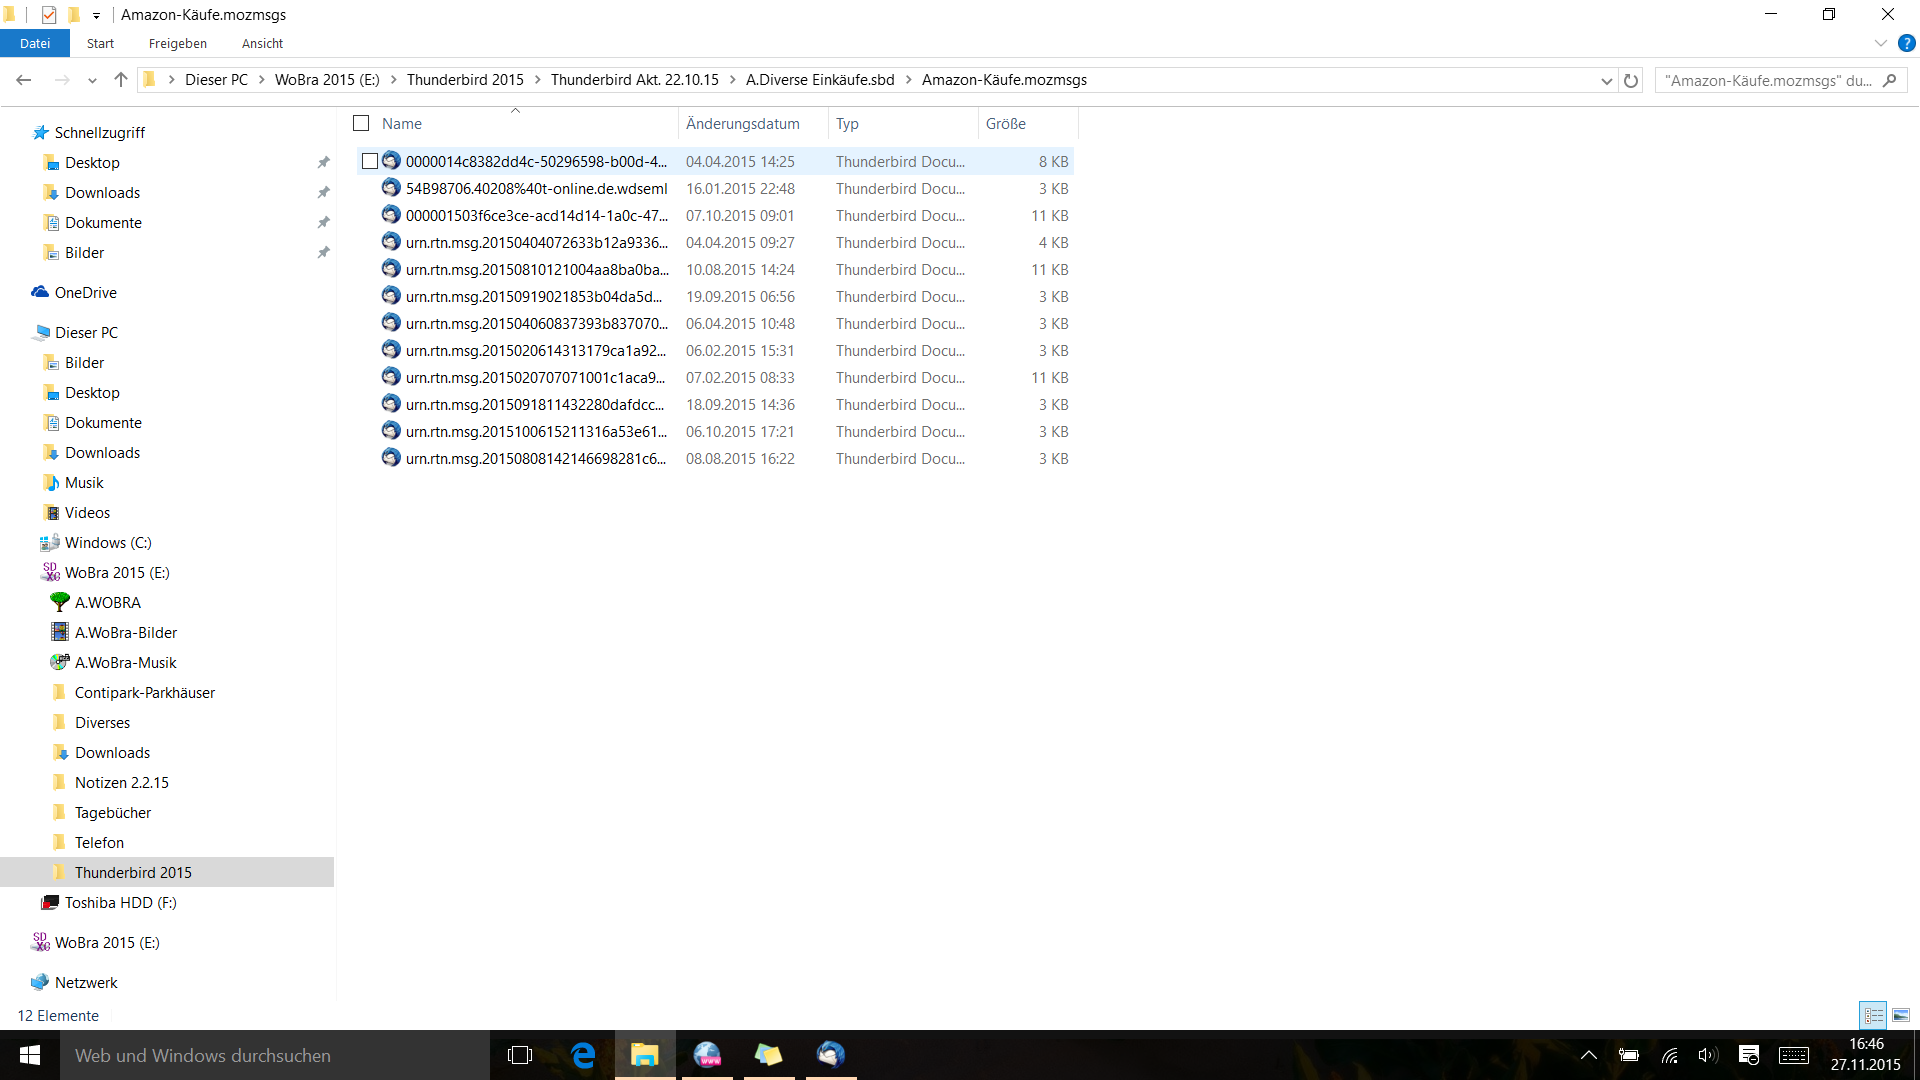Image resolution: width=1920 pixels, height=1080 pixels.
Task: Expand the ribbon with chevron arrow
Action: click(1880, 43)
